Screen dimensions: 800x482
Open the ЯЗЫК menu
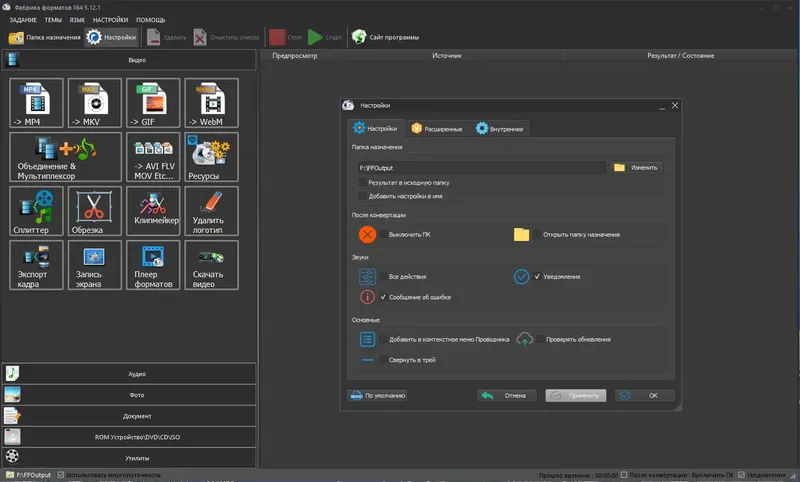coord(77,20)
